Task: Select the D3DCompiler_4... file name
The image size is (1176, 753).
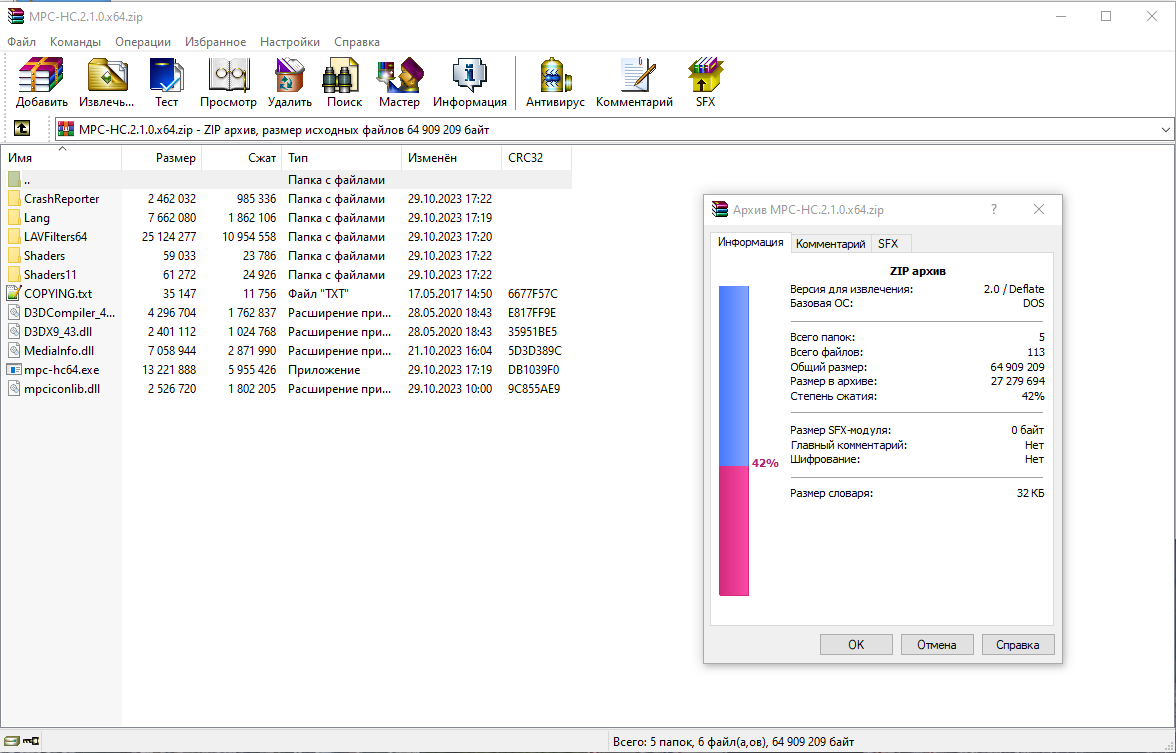Action: (70, 313)
